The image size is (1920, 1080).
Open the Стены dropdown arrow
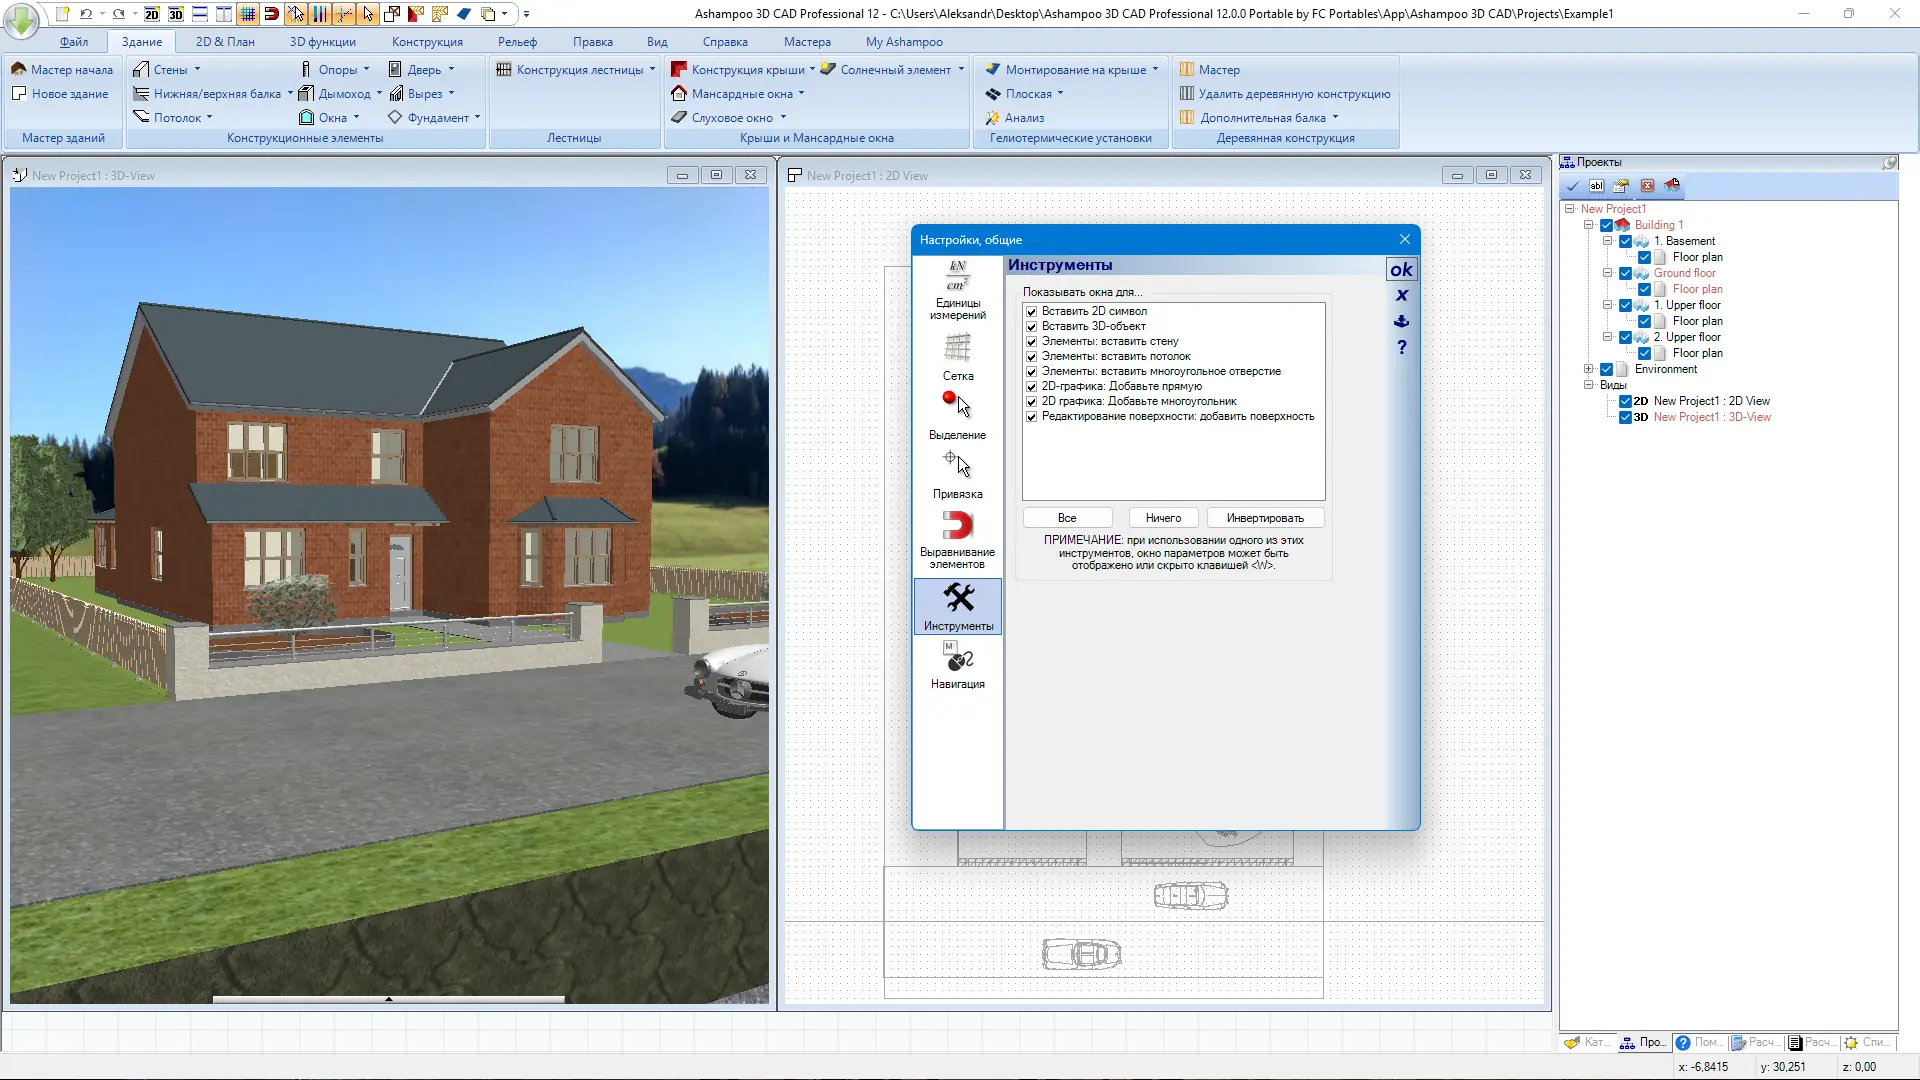[x=197, y=70]
